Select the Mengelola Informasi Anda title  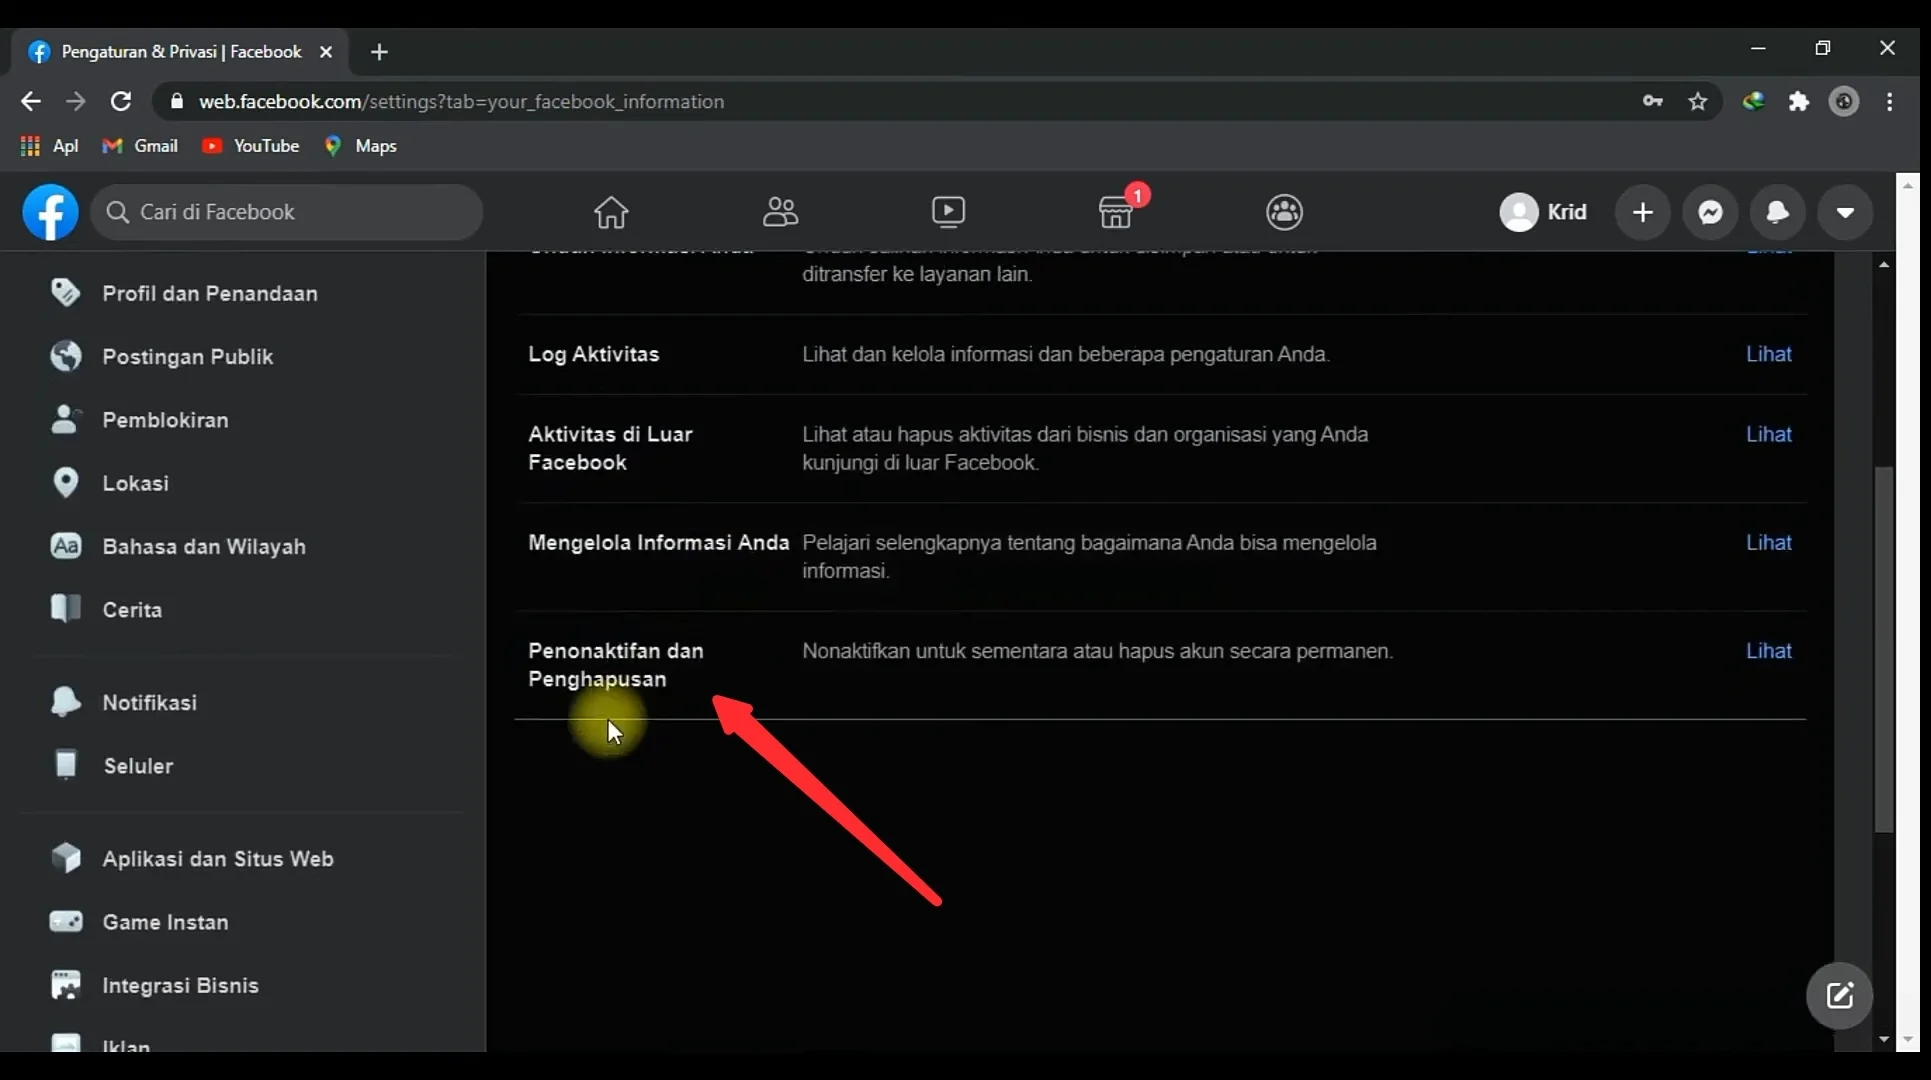coord(658,543)
